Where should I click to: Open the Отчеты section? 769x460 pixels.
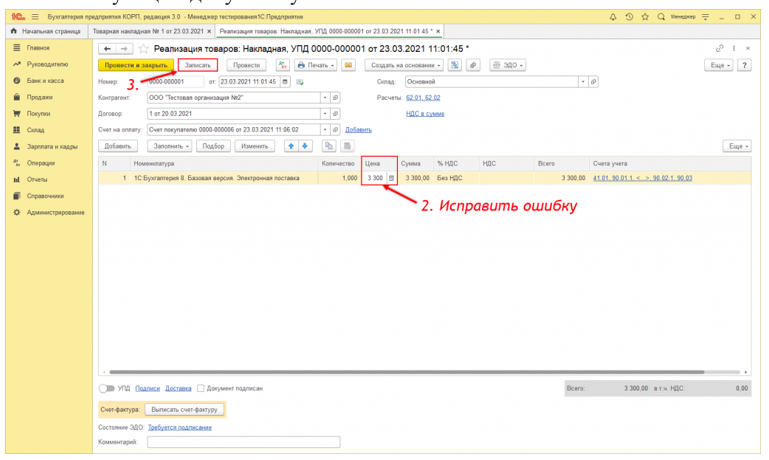(x=37, y=179)
